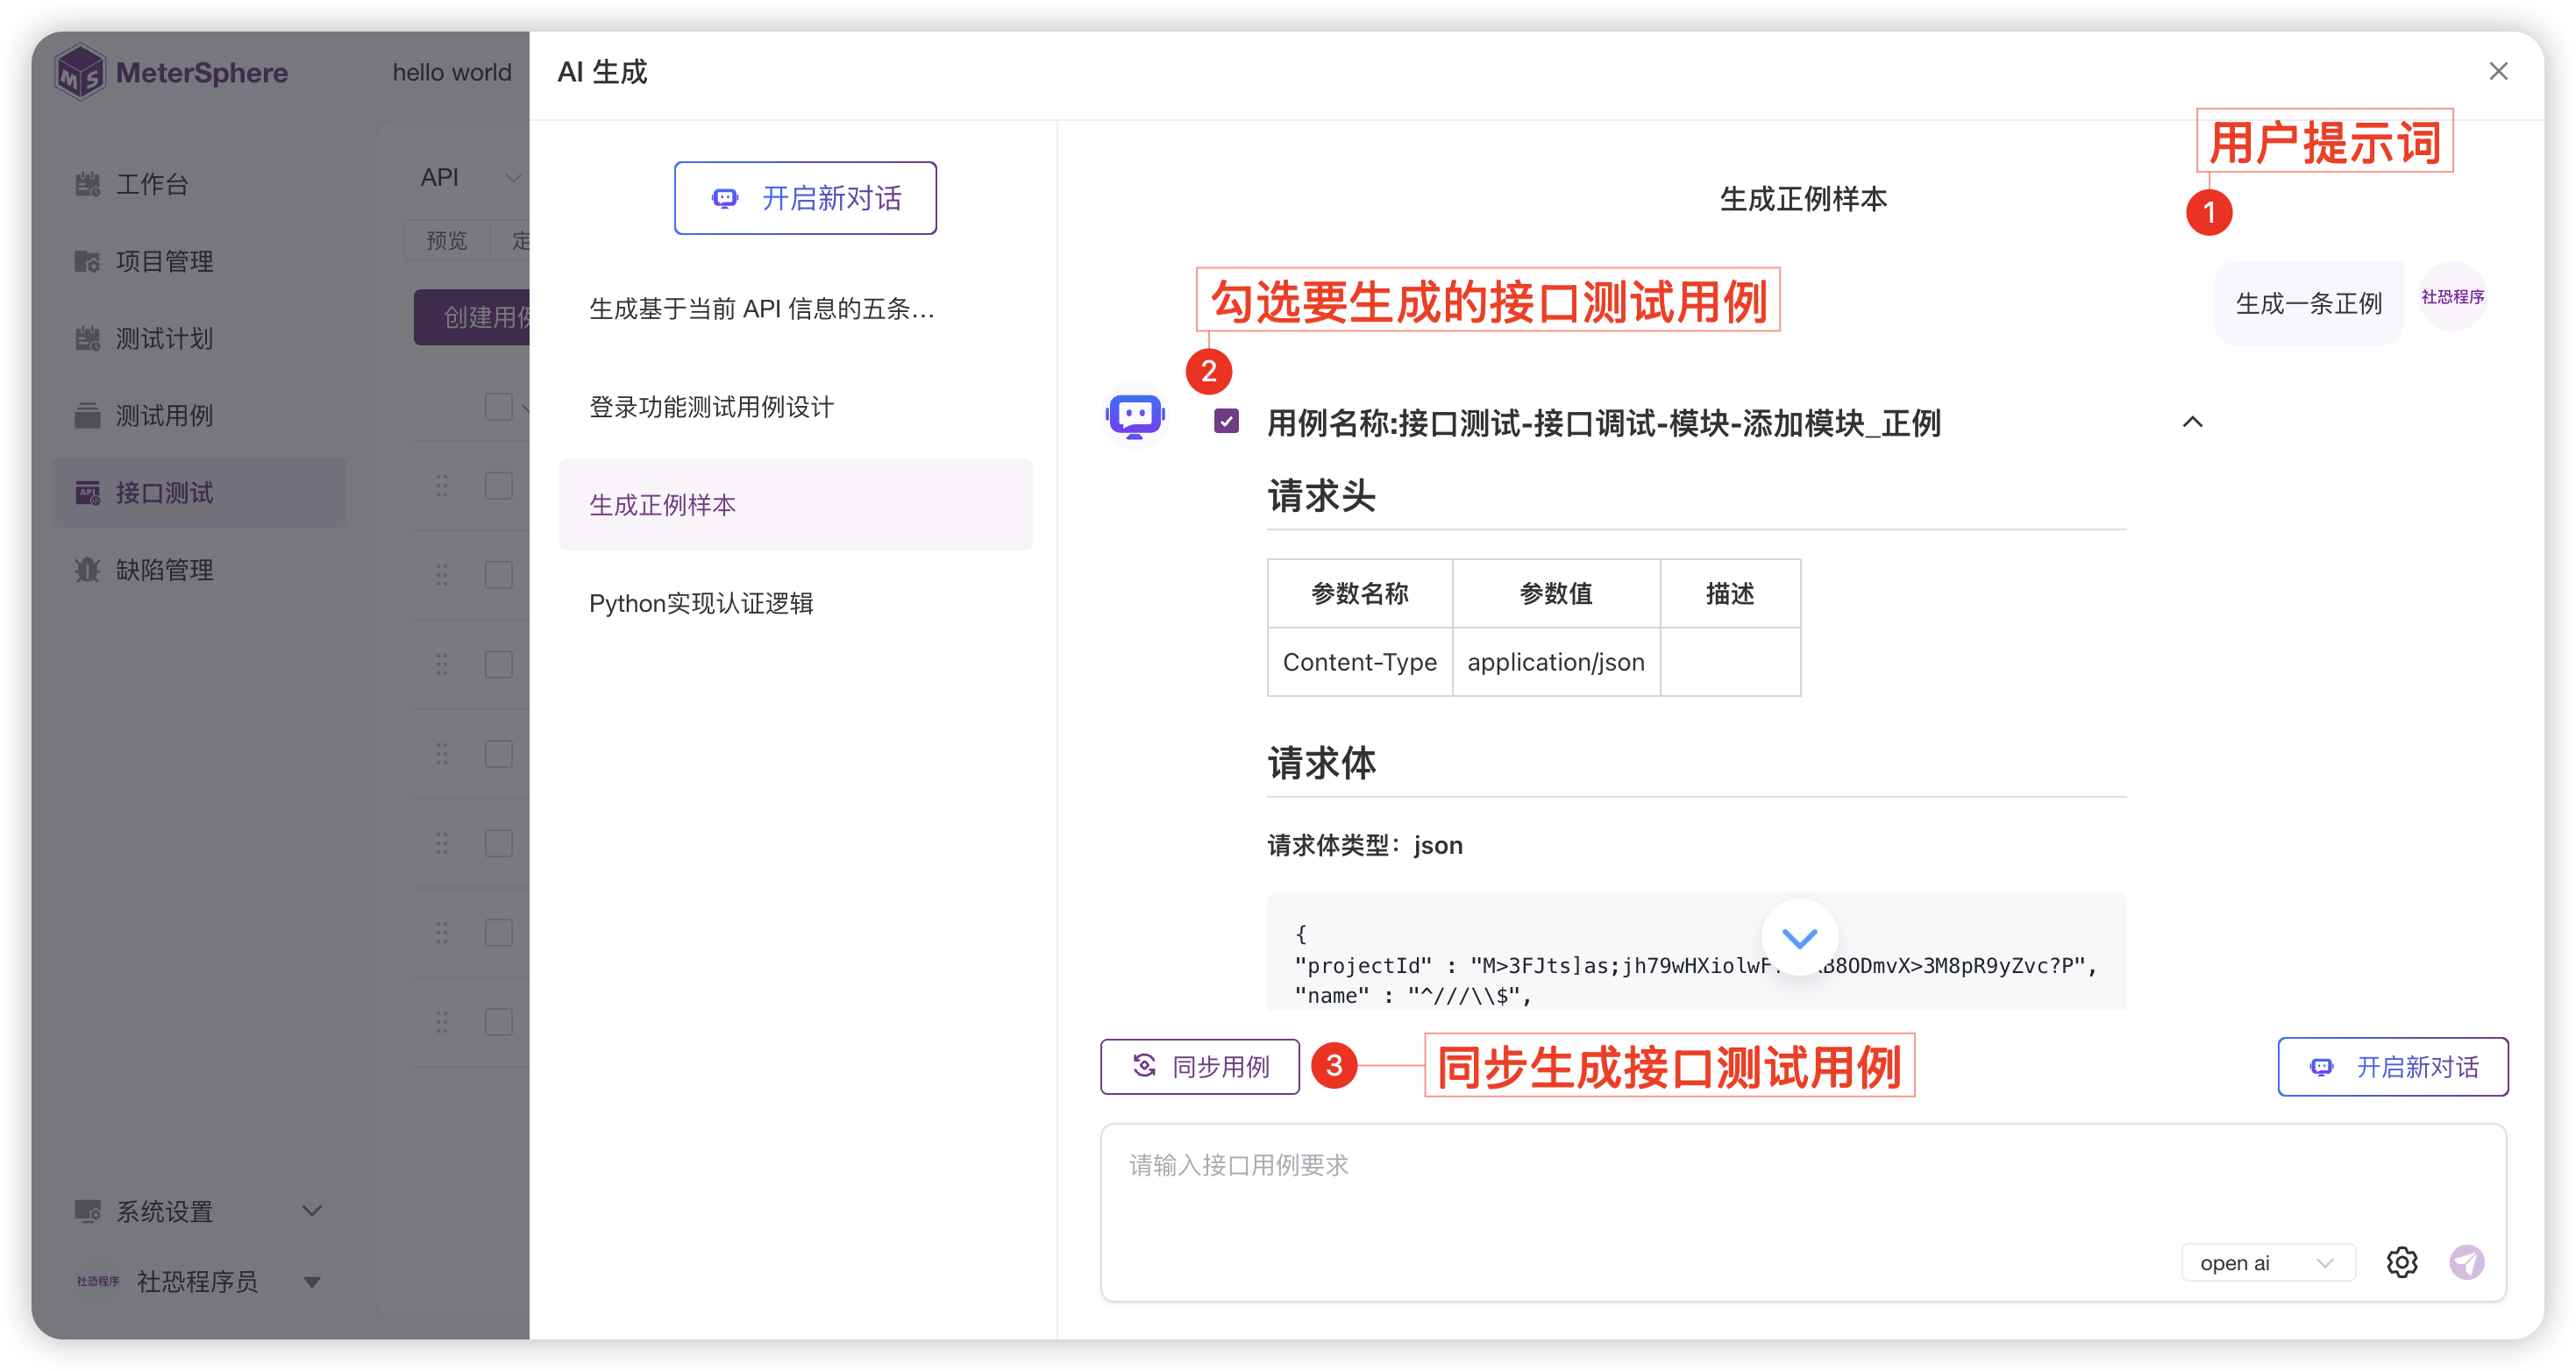Open 项目管理 in the sidebar
This screenshot has height=1371, width=2576.
point(199,261)
